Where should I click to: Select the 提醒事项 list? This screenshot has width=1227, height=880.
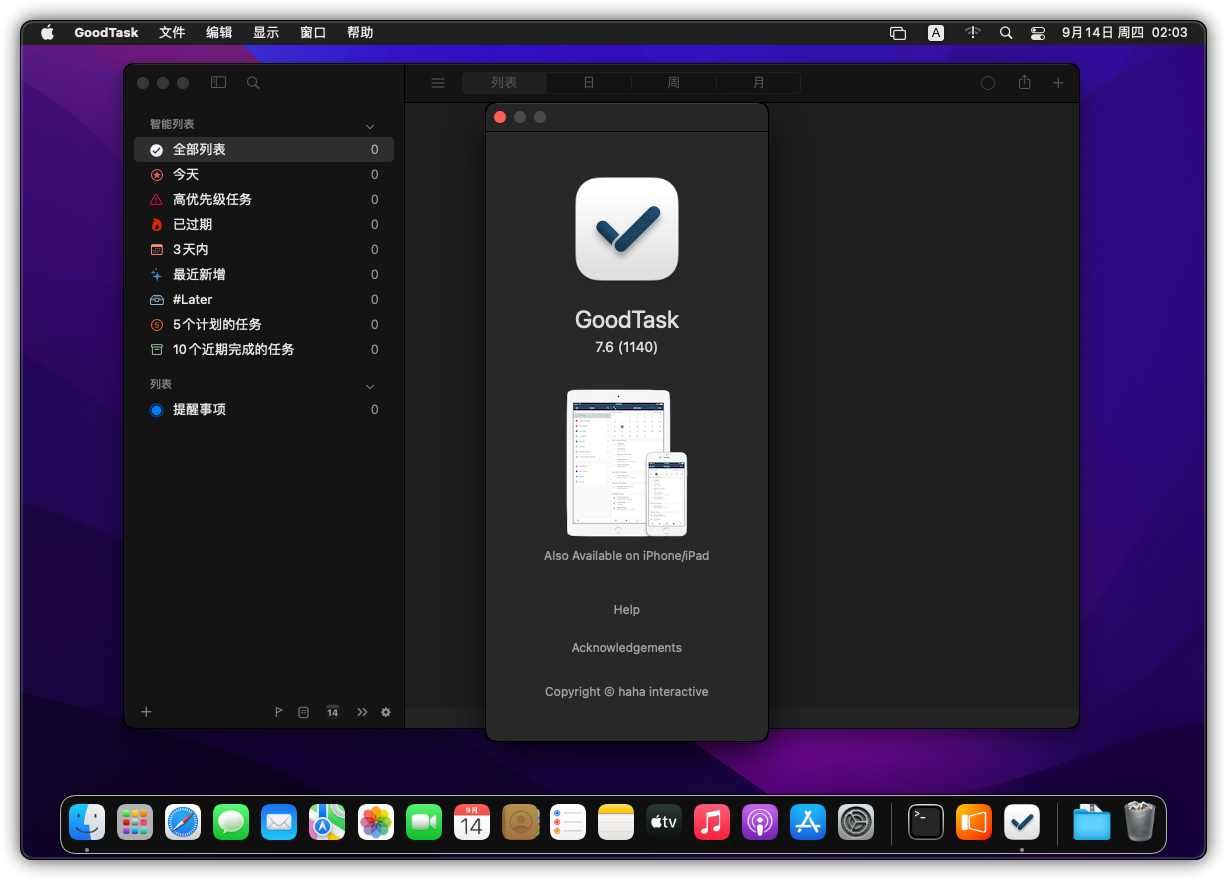point(264,410)
